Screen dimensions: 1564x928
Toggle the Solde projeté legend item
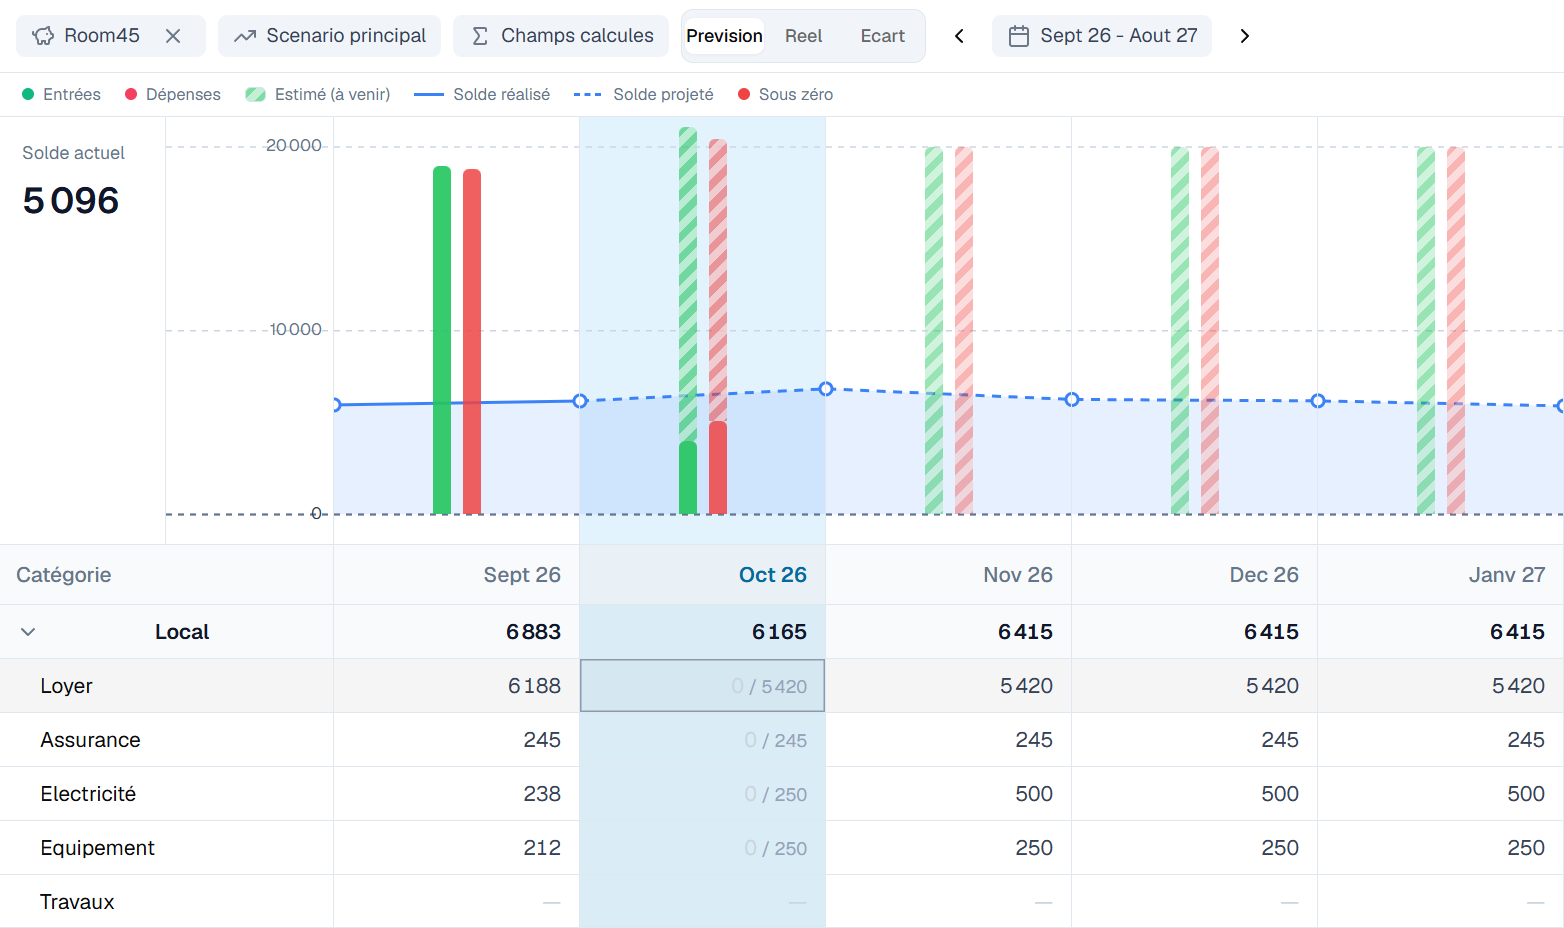pyautogui.click(x=644, y=94)
